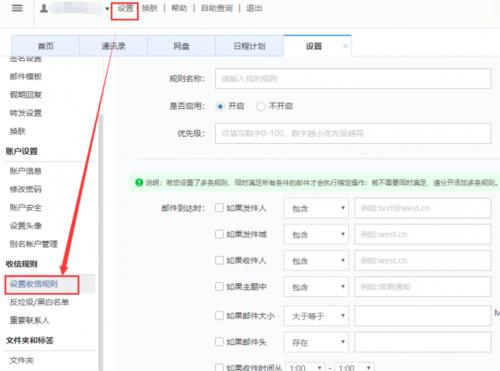Image resolution: width=500 pixels, height=371 pixels.
Task: Open 账户信息 in the sidebar
Action: pyautogui.click(x=26, y=171)
